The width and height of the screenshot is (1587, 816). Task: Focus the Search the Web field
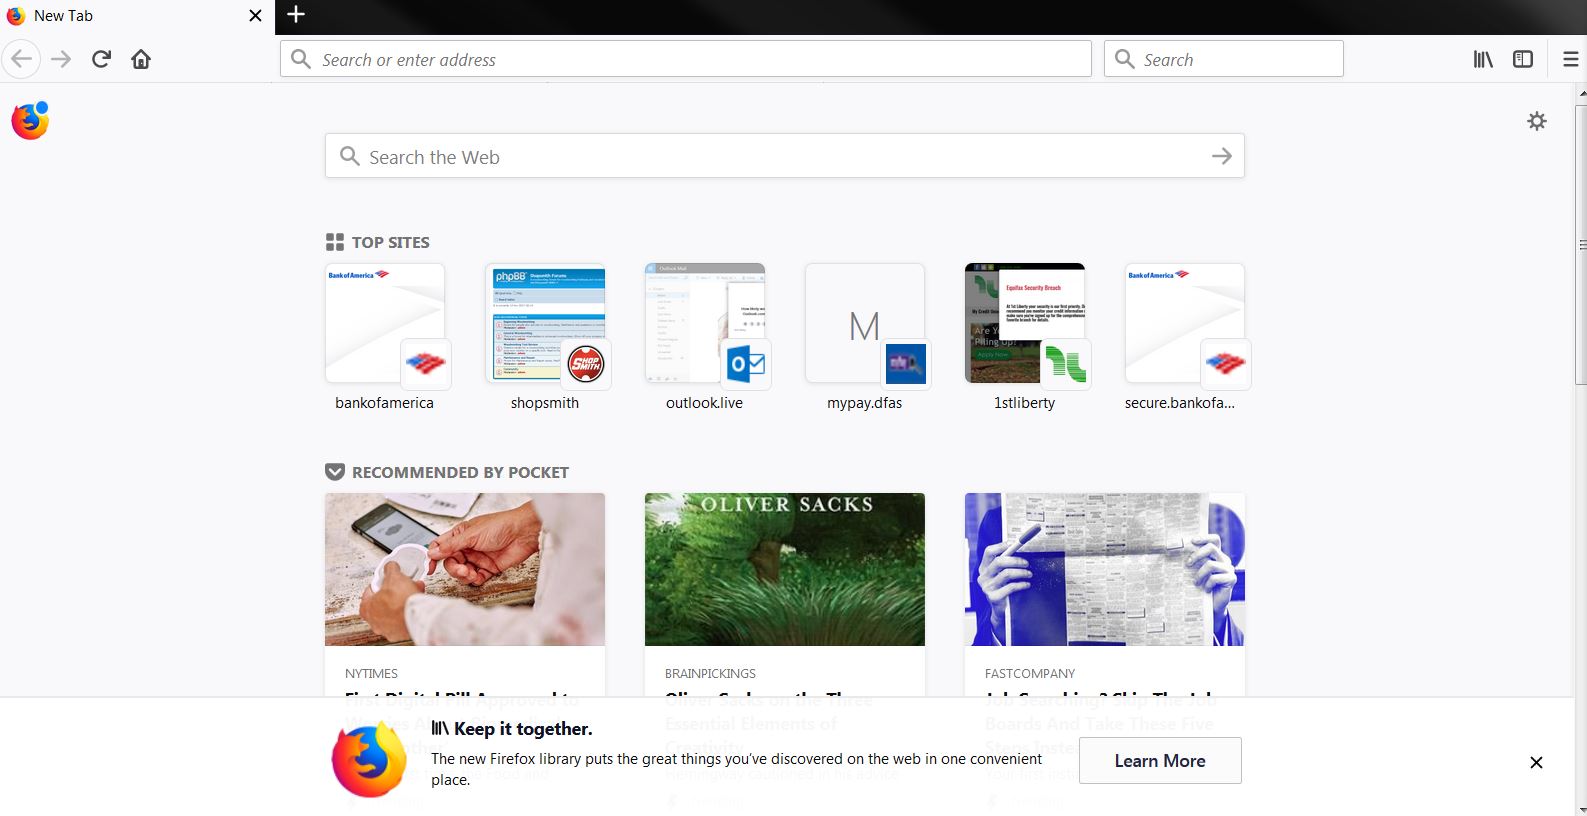[785, 156]
